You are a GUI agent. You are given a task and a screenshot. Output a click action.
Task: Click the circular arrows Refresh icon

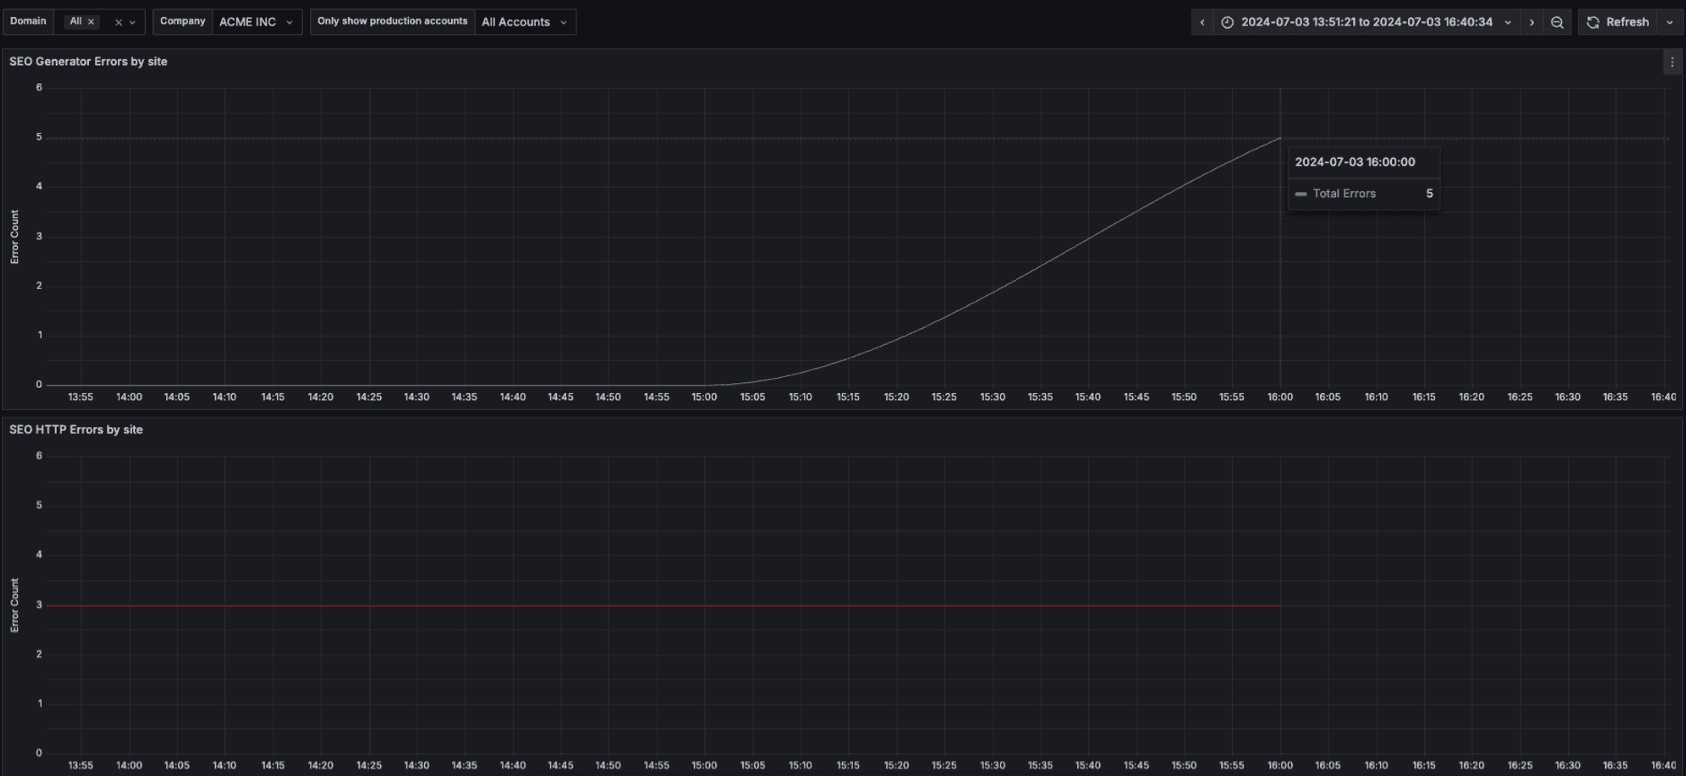pos(1593,22)
